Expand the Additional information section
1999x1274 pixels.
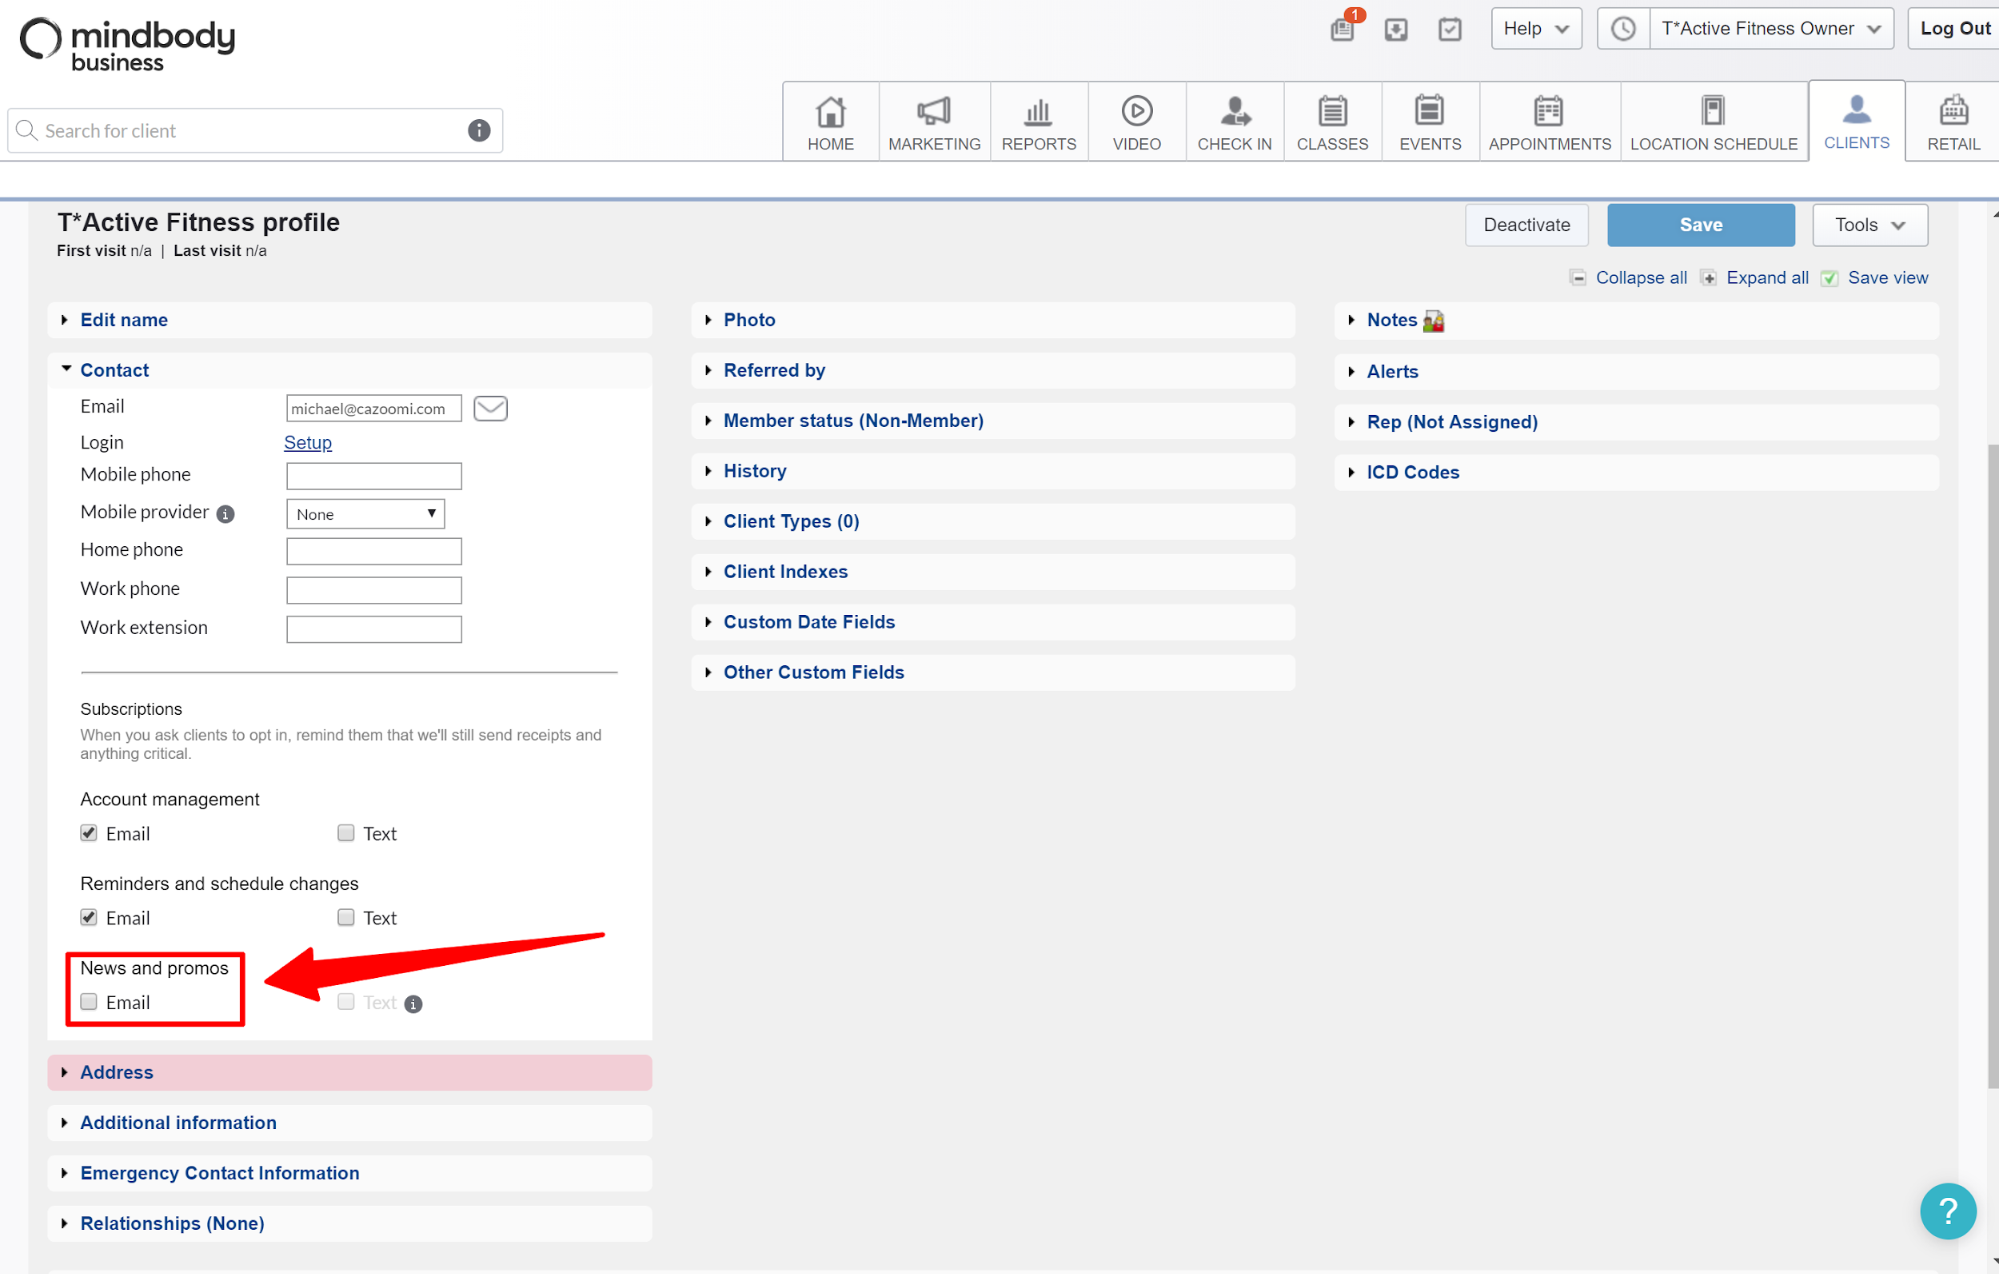349,1123
